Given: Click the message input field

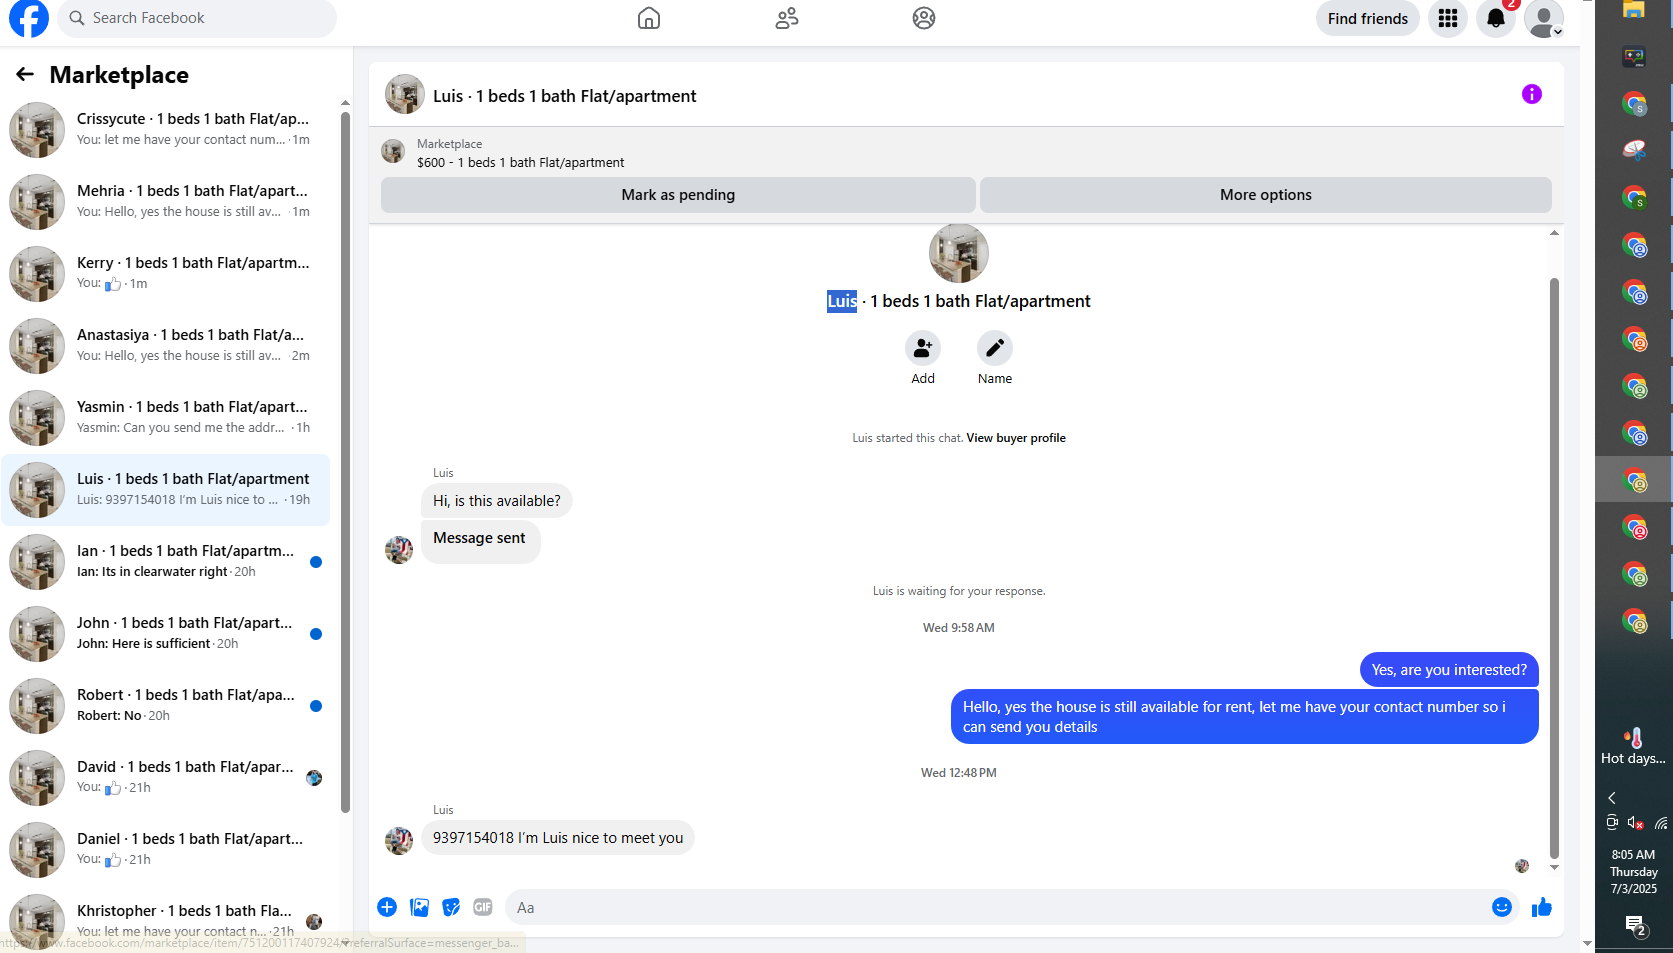Looking at the screenshot, I should (1000, 908).
